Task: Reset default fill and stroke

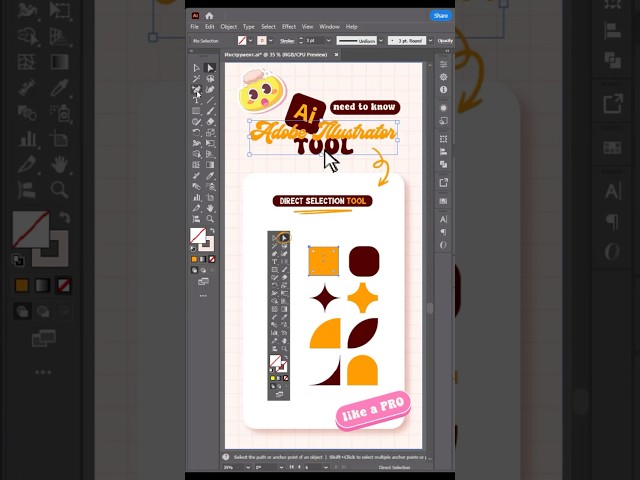Action: (193, 248)
